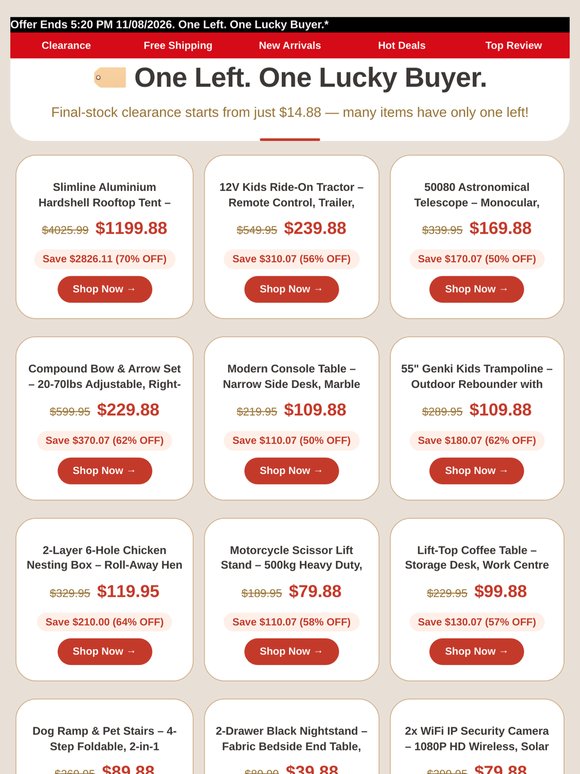Shop Now for Motorcycle Scissor Lift Stand
The width and height of the screenshot is (580, 774).
point(292,652)
